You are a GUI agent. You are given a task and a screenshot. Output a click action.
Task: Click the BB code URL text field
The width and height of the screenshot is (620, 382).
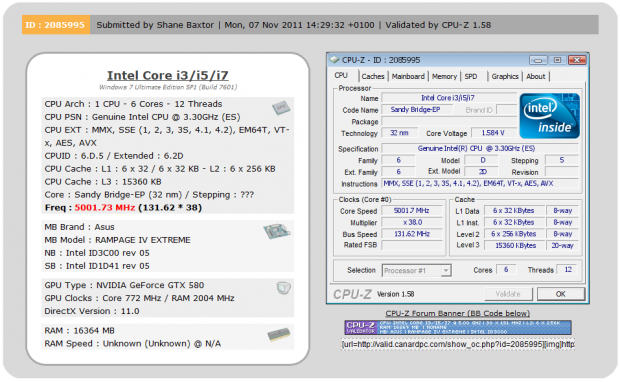coord(458,344)
